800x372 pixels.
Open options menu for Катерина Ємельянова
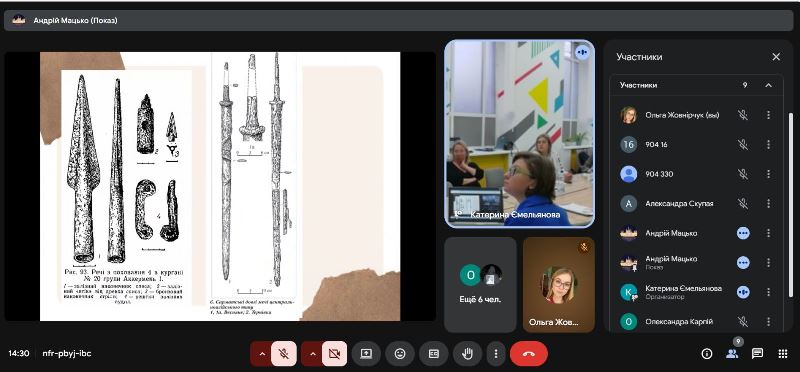[768, 292]
